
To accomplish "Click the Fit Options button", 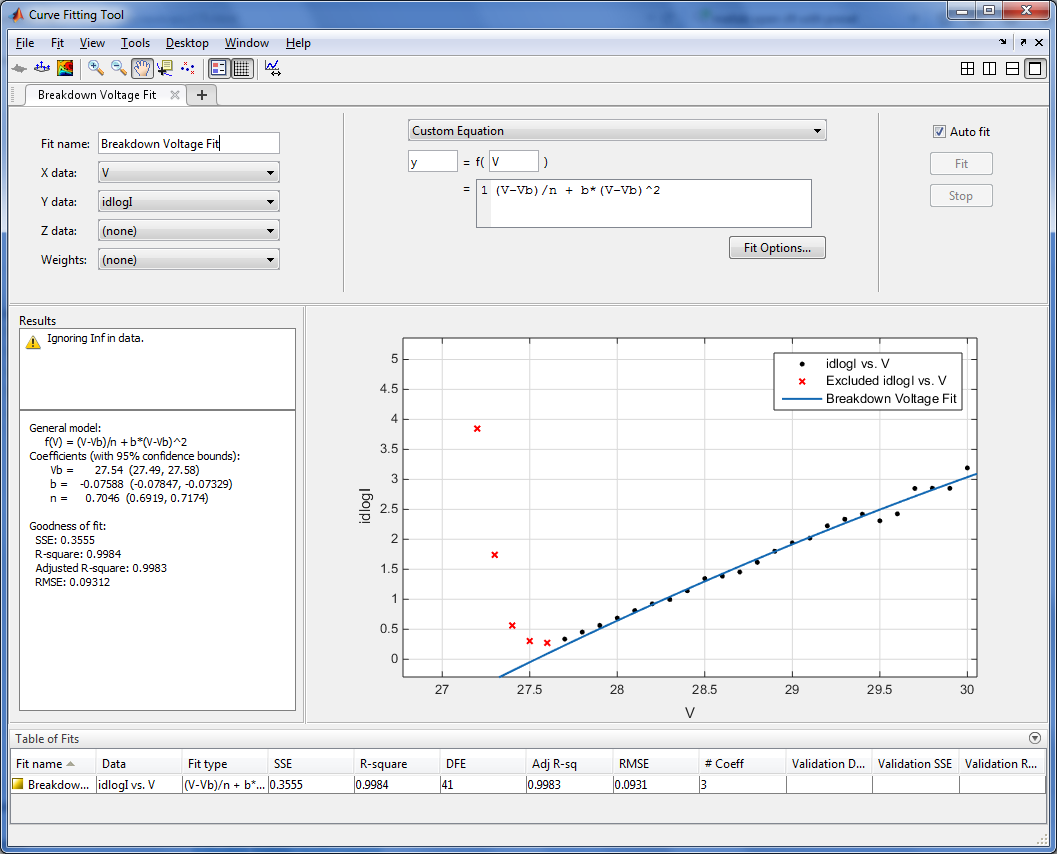I will tap(777, 248).
